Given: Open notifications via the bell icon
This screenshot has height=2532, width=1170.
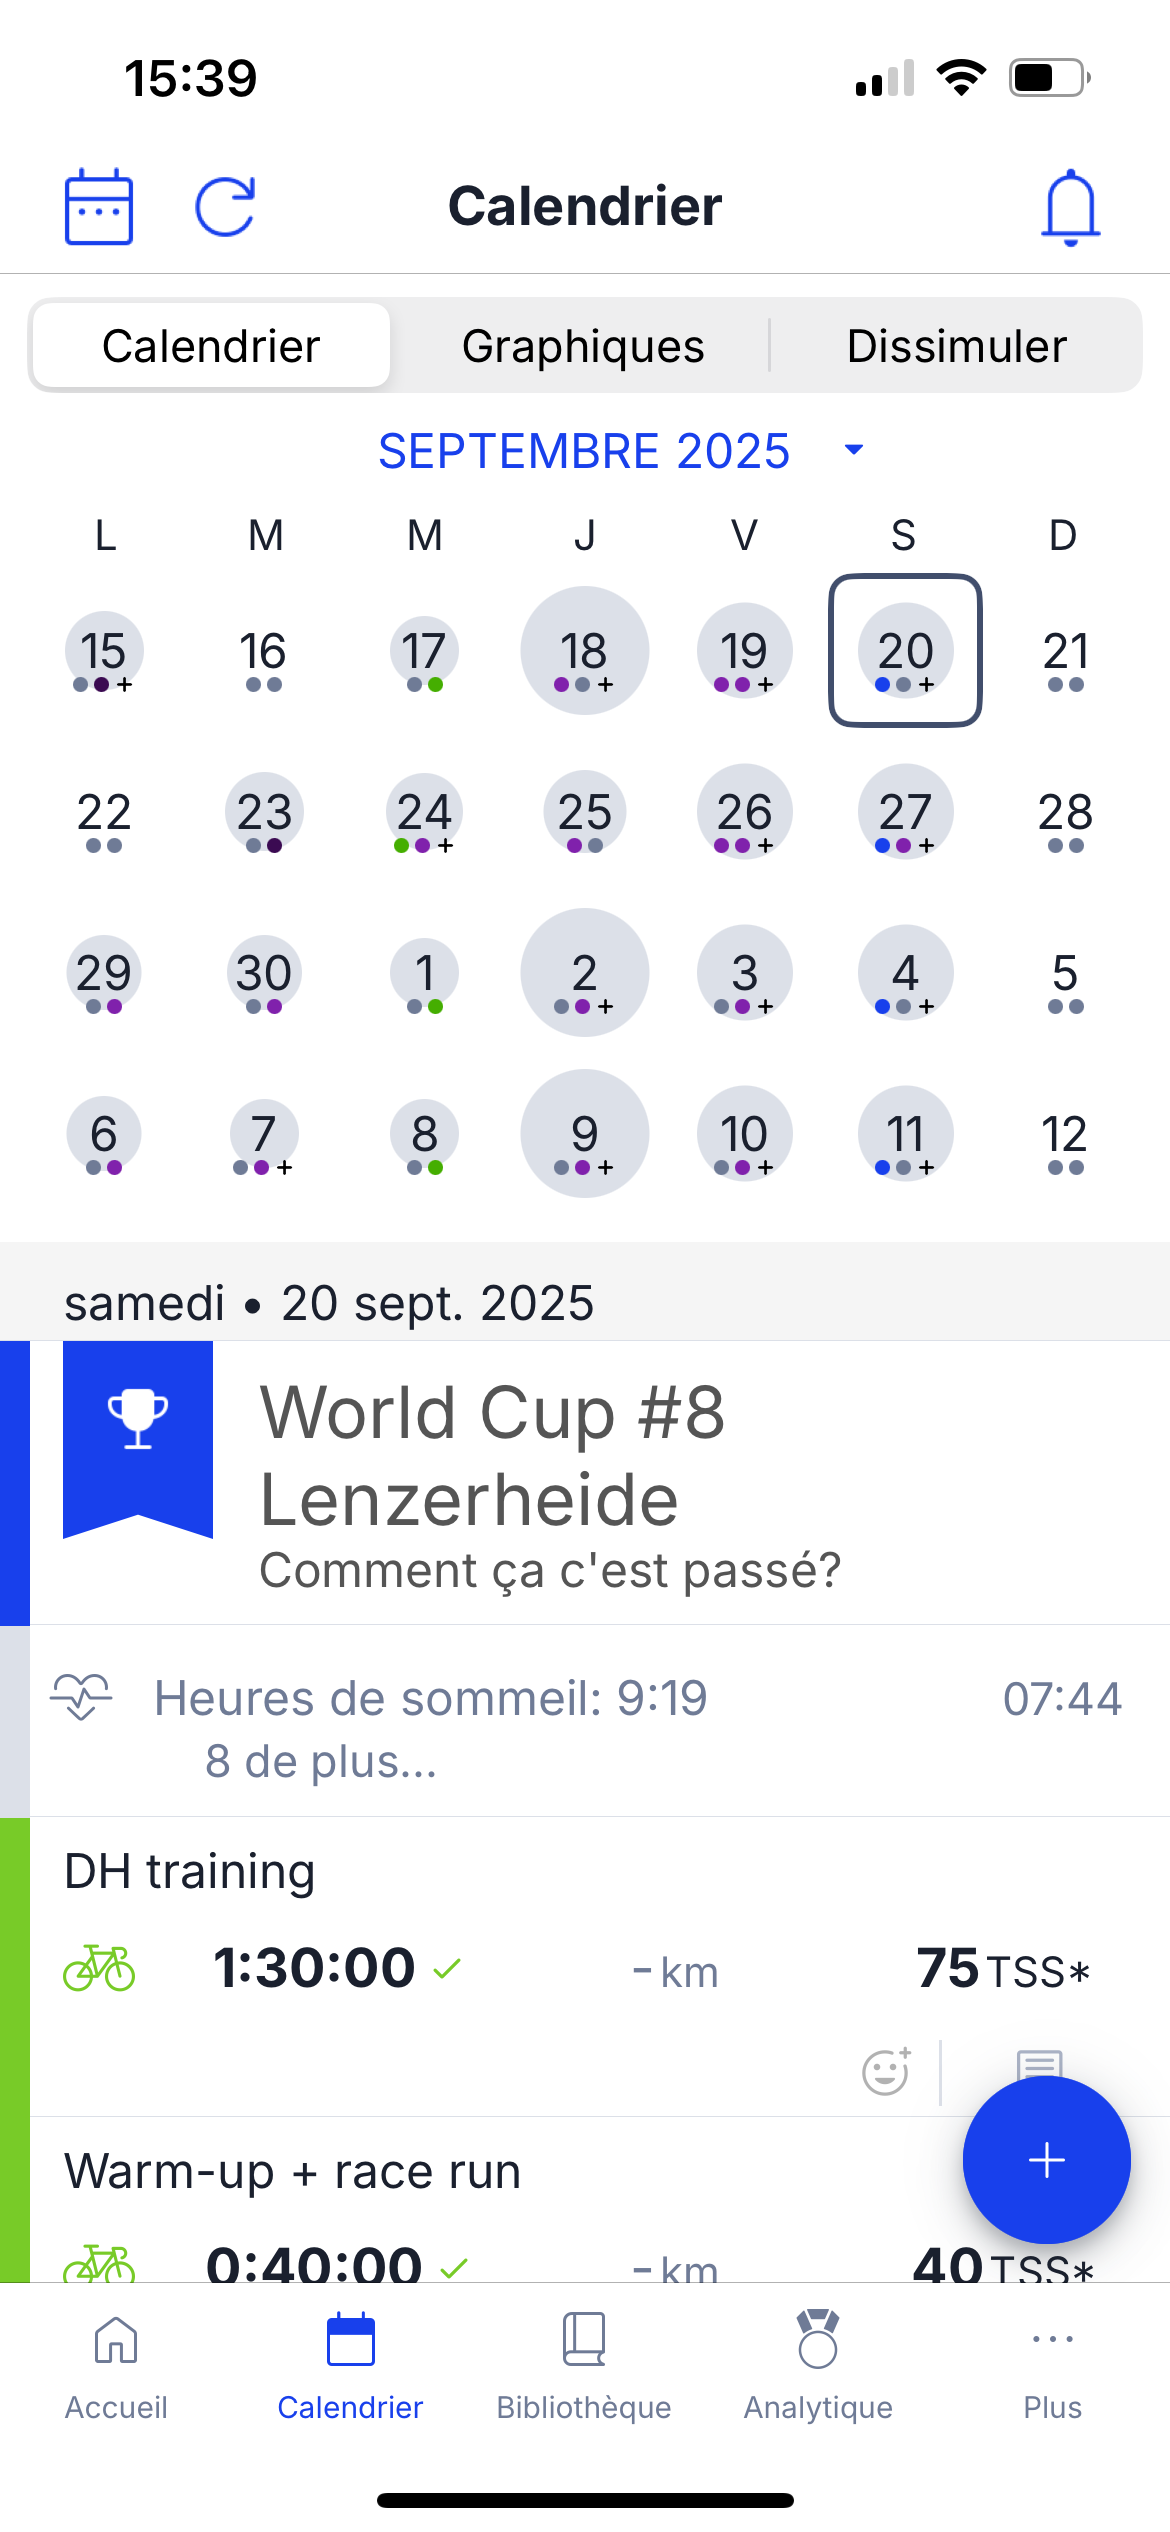Looking at the screenshot, I should [x=1070, y=207].
